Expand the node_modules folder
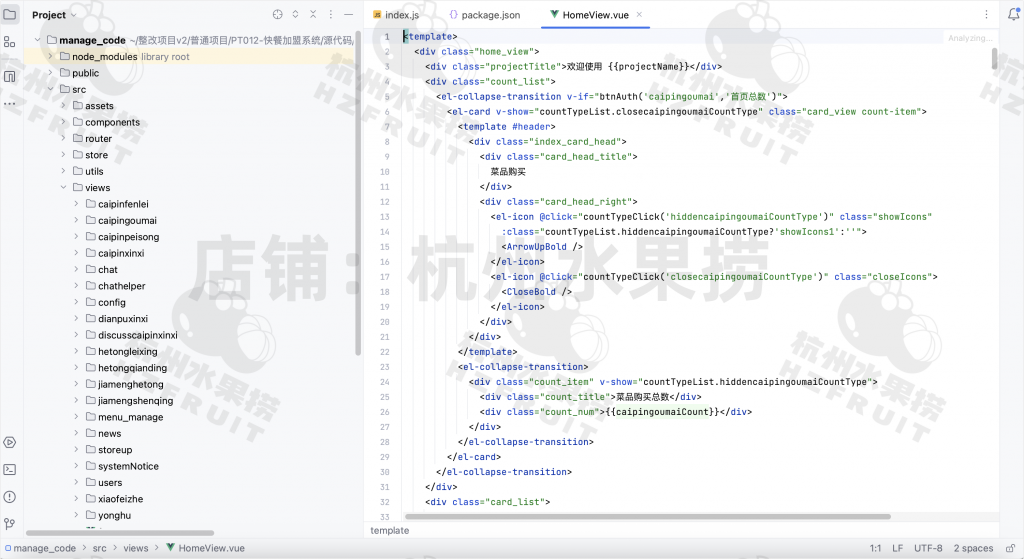 click(x=50, y=57)
